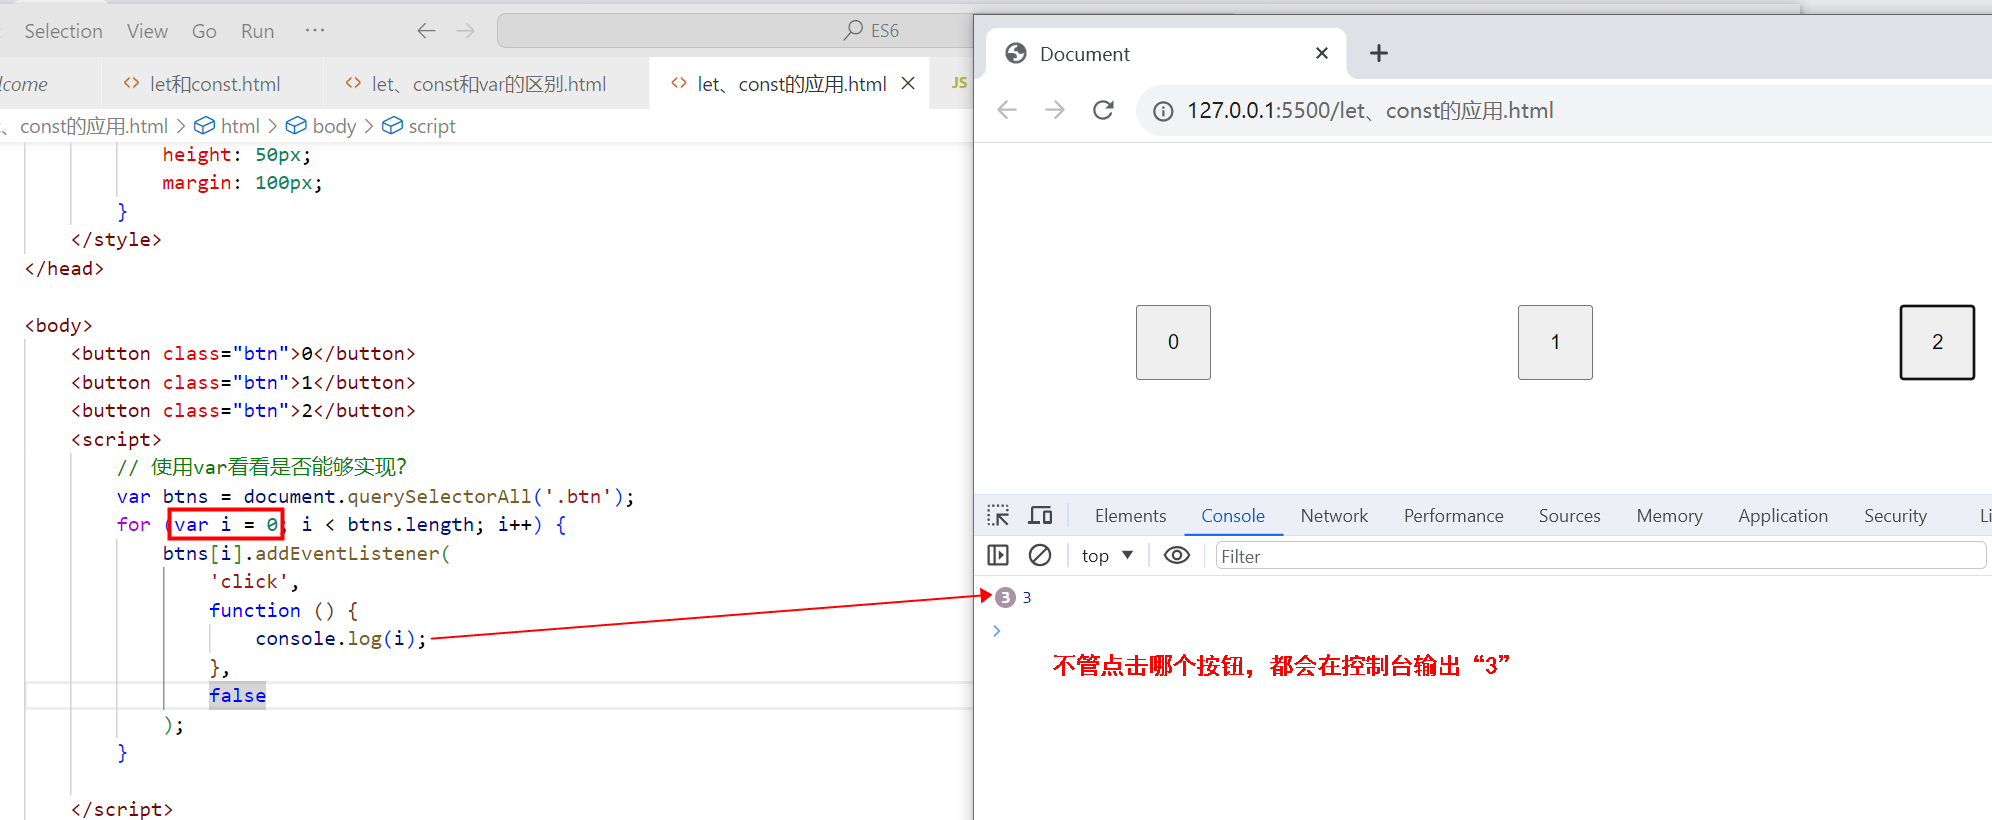Click the grouped message count badge 3
This screenshot has height=820, width=1992.
(x=1006, y=597)
